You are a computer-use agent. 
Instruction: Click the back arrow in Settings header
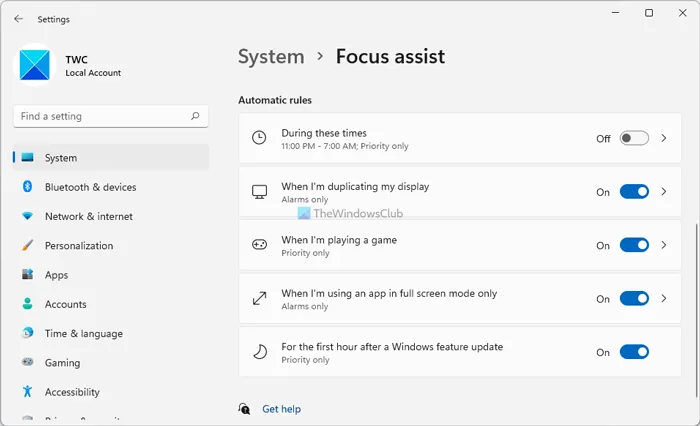(x=18, y=19)
